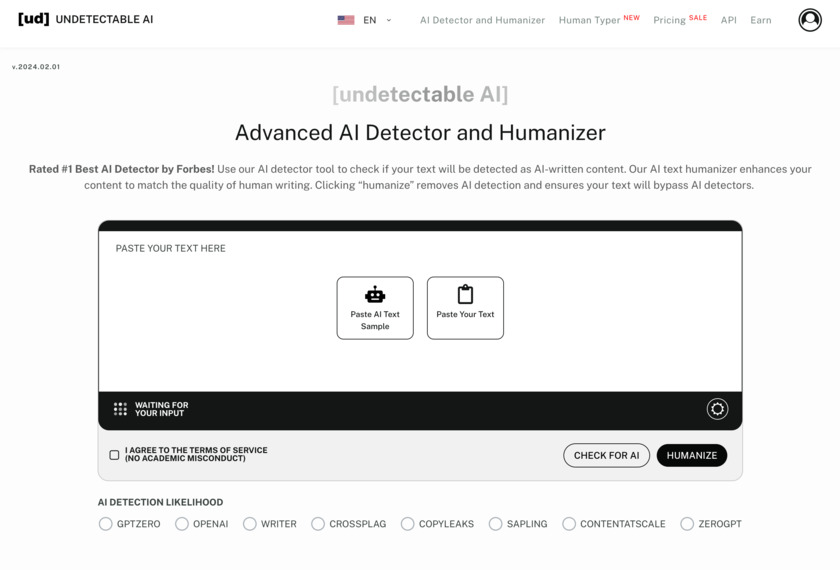This screenshot has height=570, width=840.
Task: Select the CONTENTATSCALE detector radio
Action: (569, 523)
